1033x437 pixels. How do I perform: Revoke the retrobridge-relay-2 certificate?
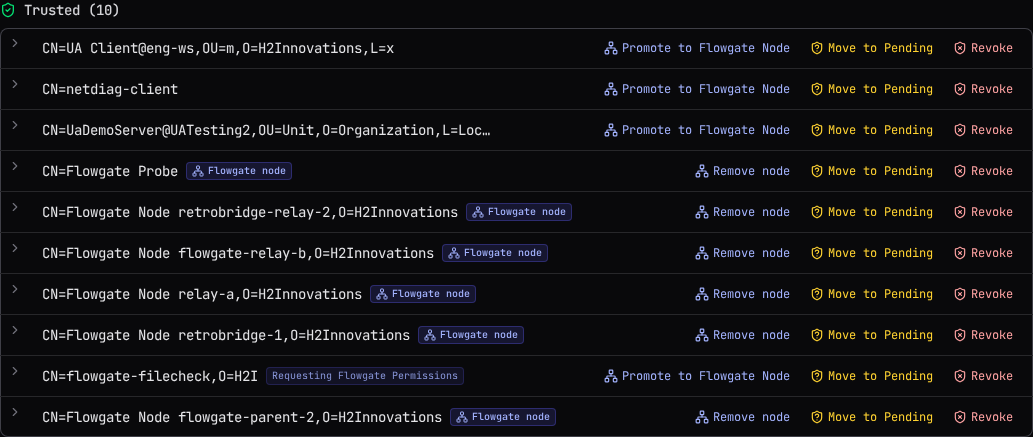(x=984, y=212)
